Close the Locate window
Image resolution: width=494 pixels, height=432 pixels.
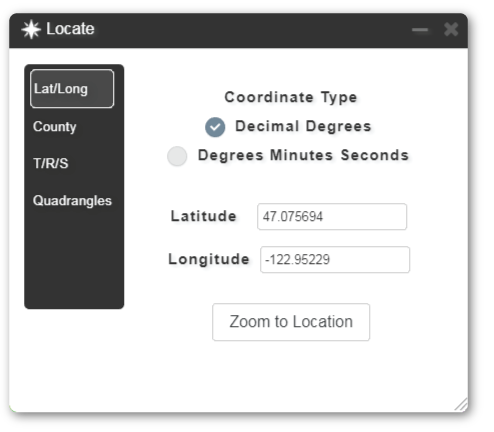[451, 30]
